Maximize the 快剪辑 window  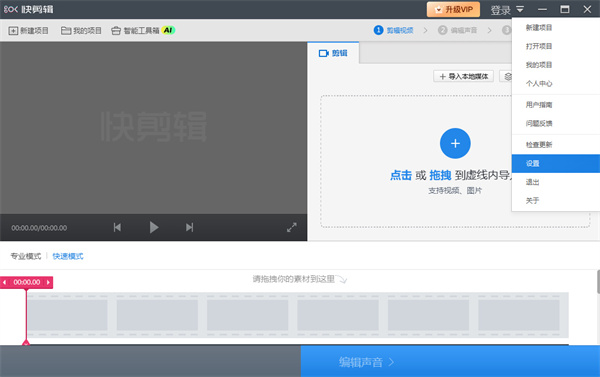pos(565,10)
